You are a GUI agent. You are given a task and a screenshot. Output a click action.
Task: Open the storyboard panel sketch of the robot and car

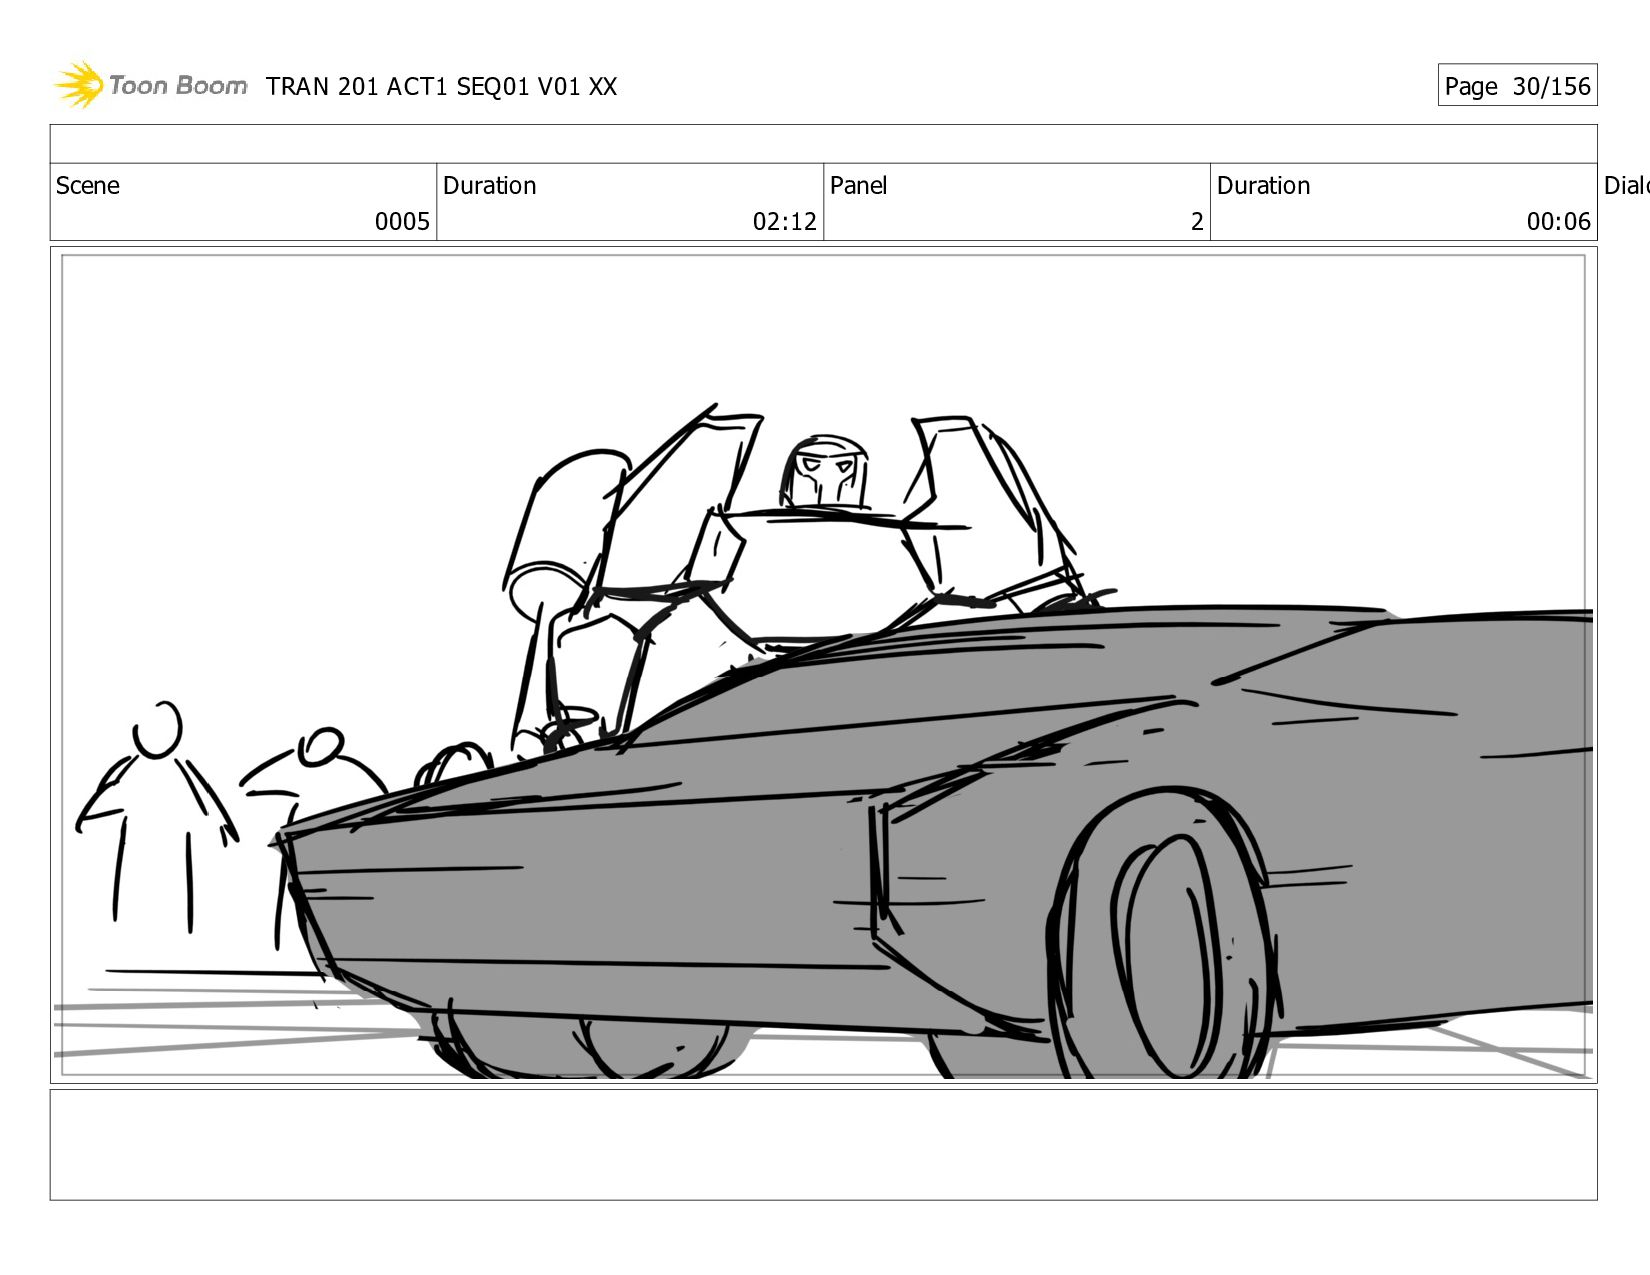(824, 665)
